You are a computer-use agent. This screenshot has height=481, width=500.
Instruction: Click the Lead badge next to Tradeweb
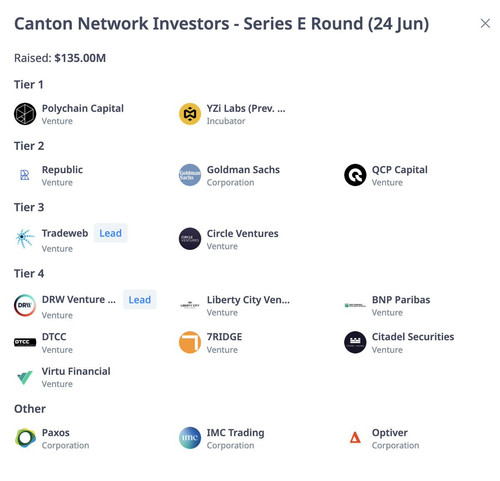tap(111, 233)
